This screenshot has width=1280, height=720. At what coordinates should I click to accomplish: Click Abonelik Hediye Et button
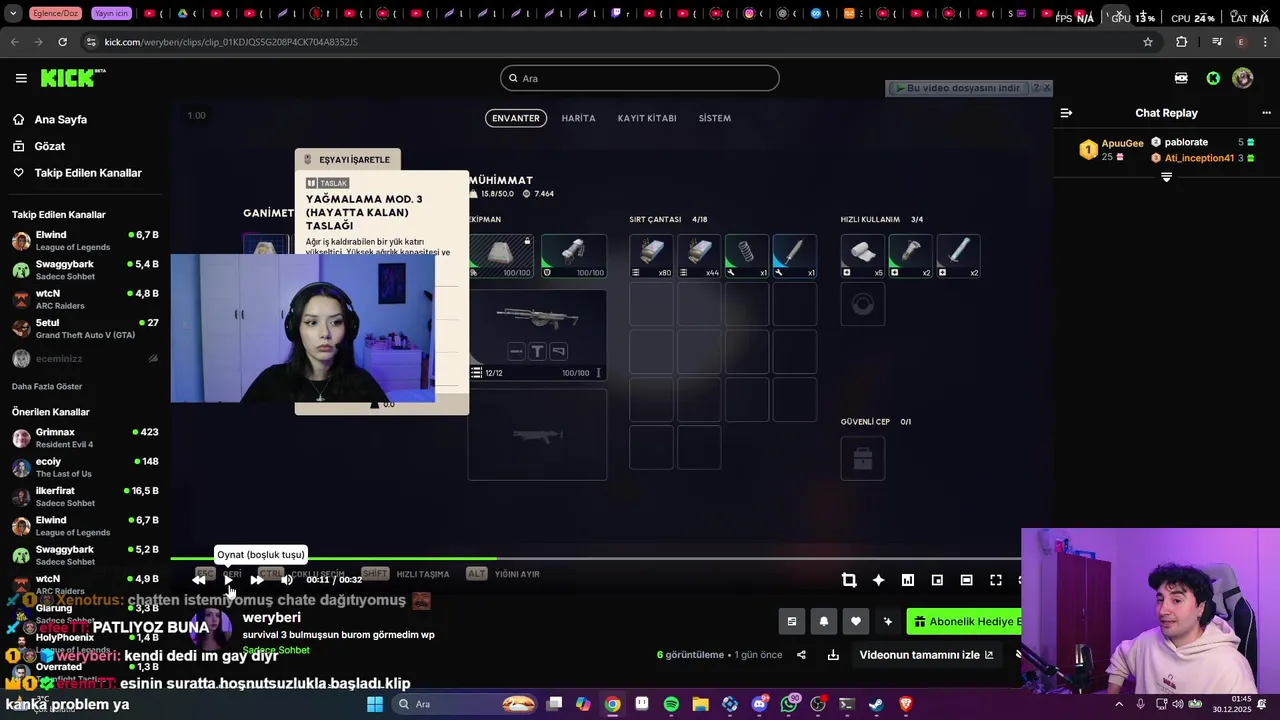(965, 621)
